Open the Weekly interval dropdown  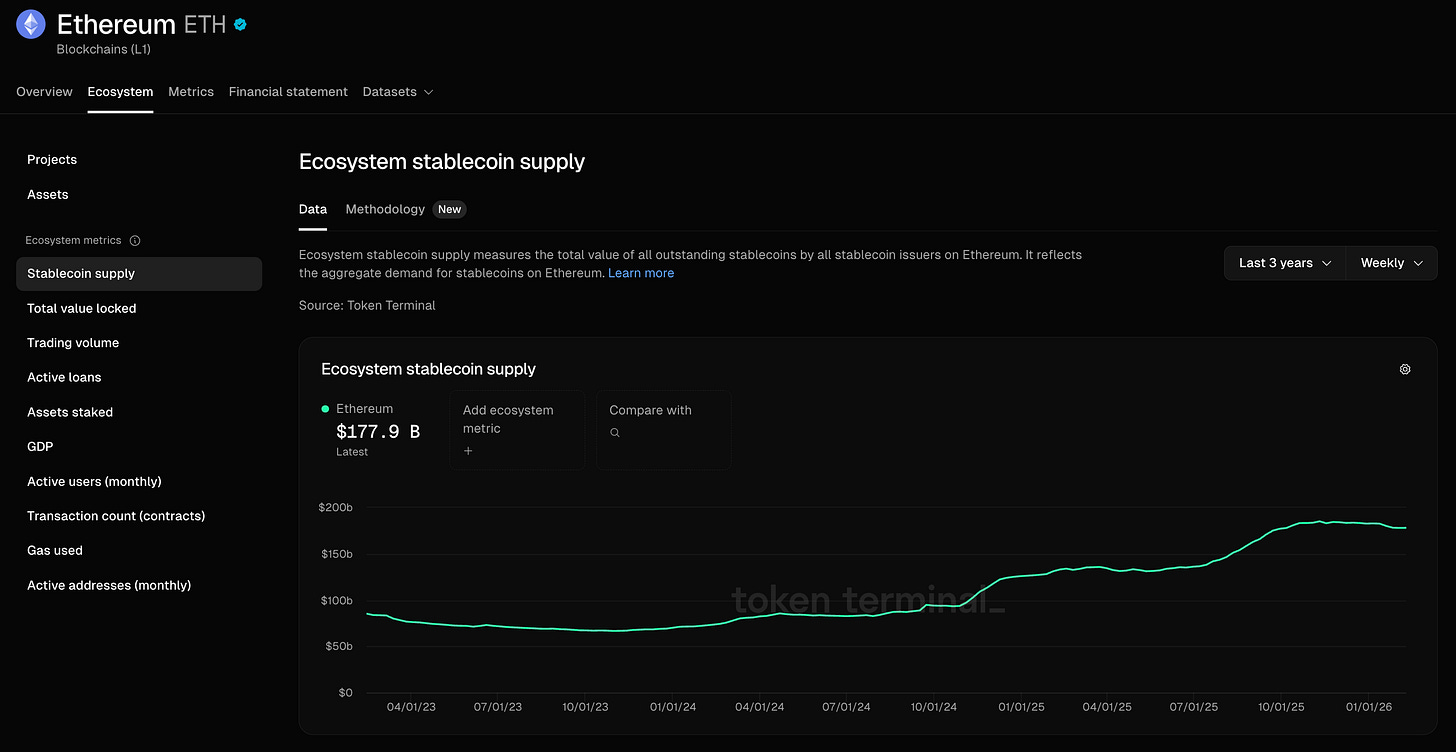(1391, 263)
